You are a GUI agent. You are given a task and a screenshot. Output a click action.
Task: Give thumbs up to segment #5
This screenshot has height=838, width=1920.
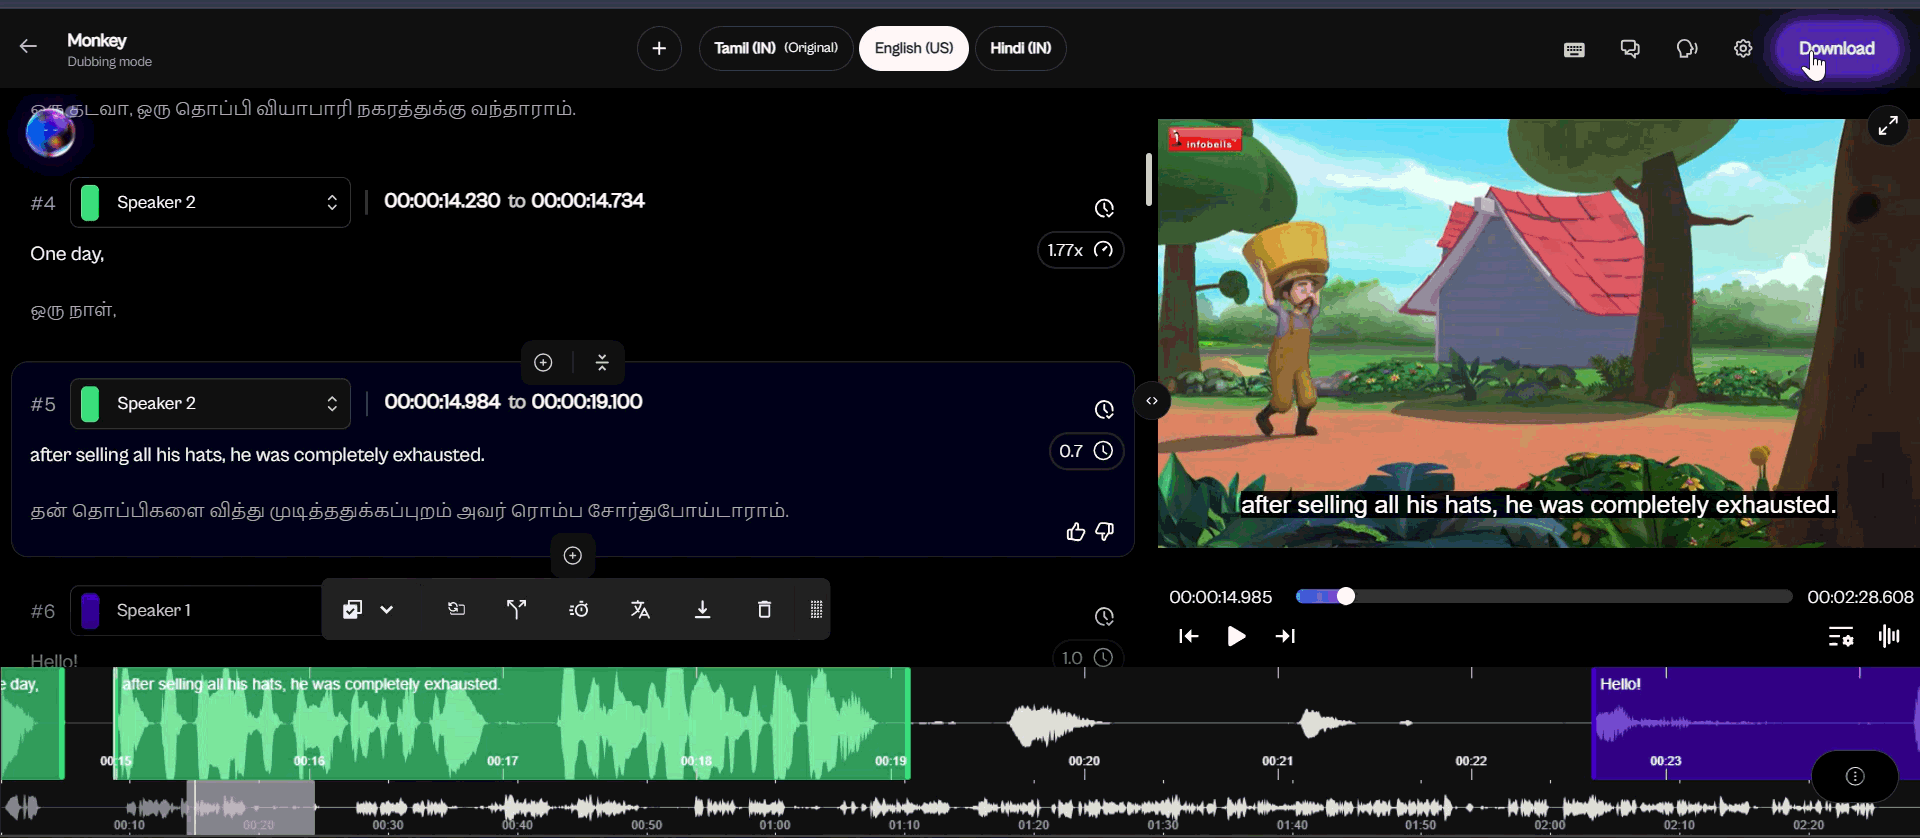click(1075, 532)
